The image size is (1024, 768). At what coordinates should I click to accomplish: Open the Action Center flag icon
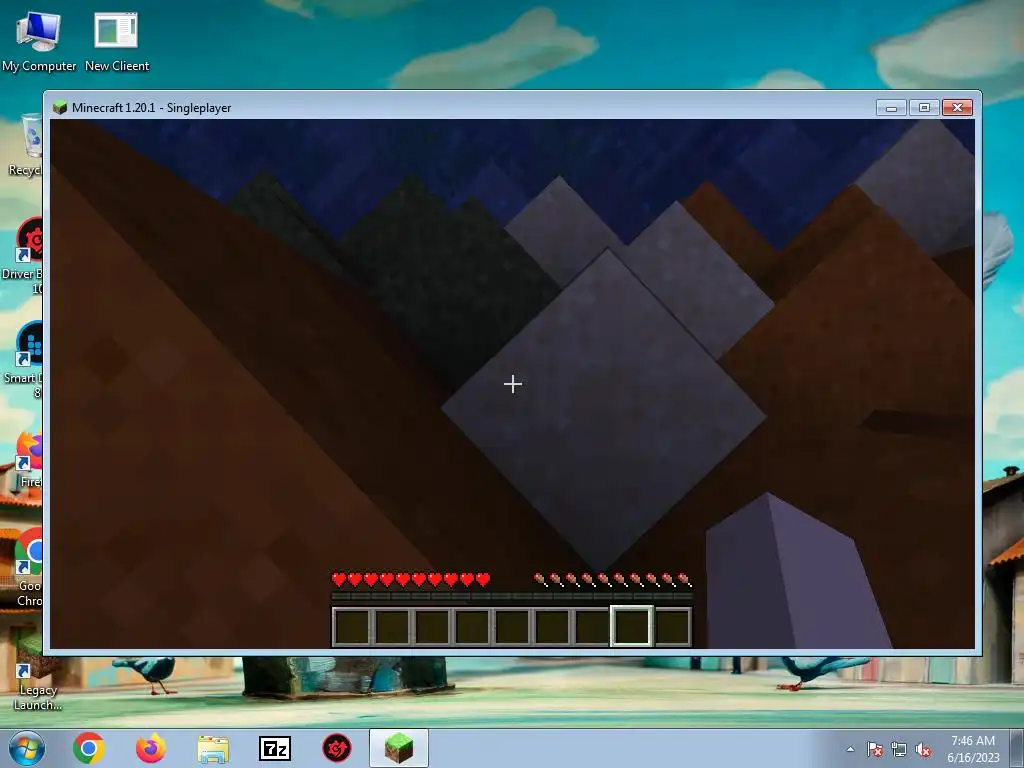[875, 749]
